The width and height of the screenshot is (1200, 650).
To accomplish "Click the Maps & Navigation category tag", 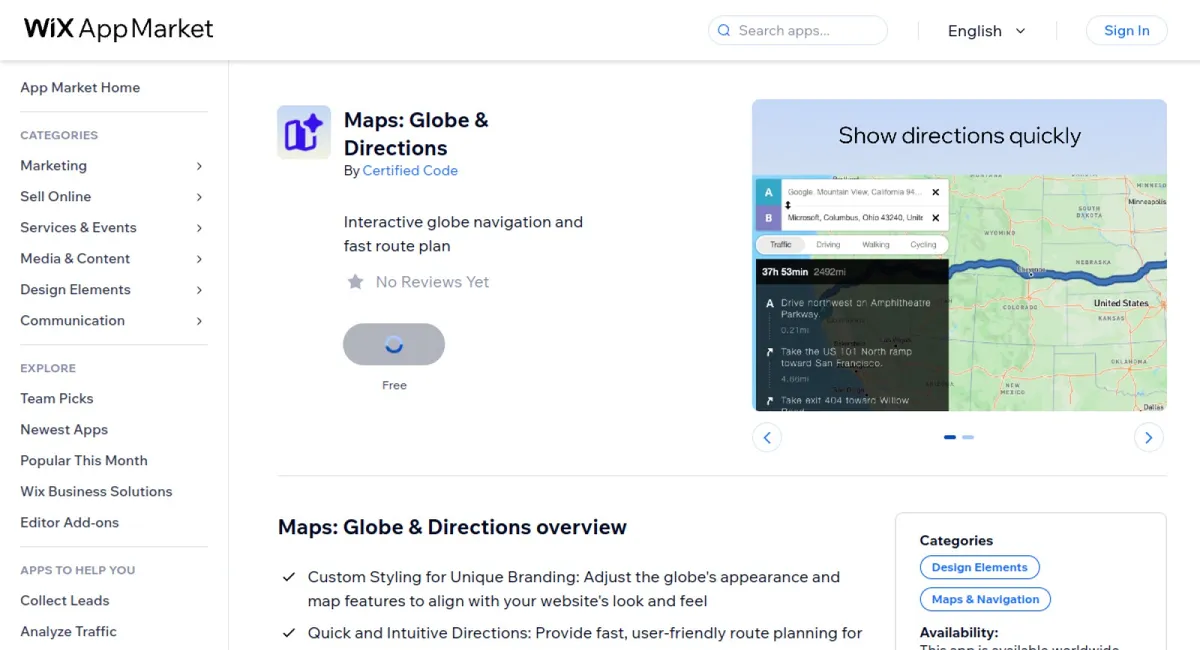I will pyautogui.click(x=985, y=599).
